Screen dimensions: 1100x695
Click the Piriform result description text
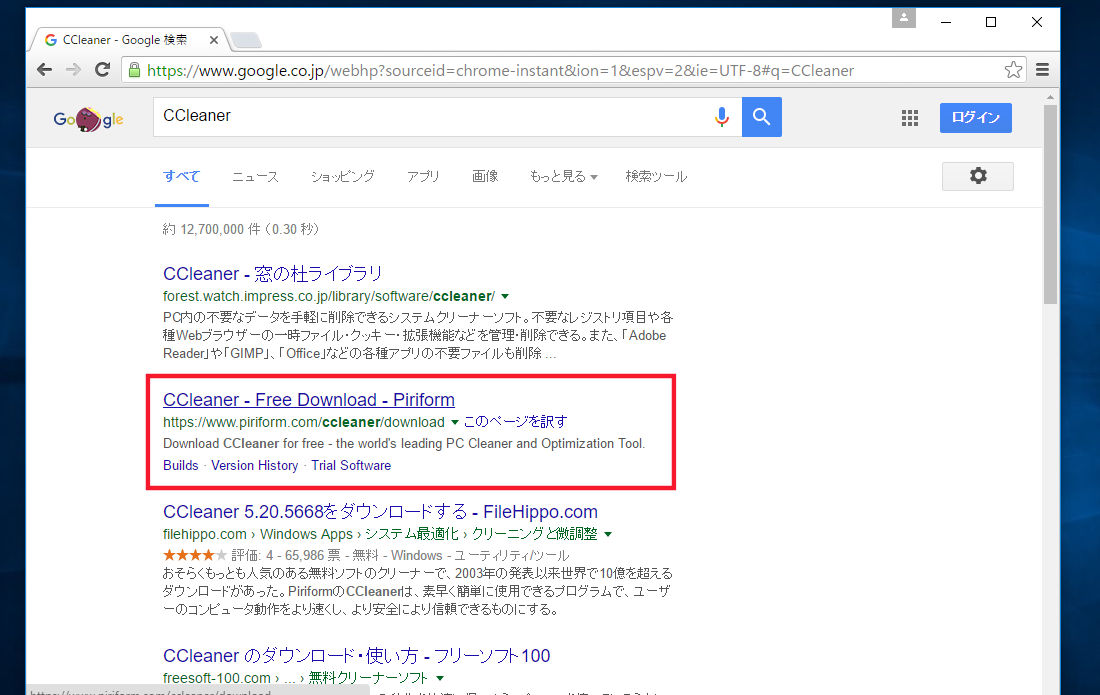tap(404, 444)
